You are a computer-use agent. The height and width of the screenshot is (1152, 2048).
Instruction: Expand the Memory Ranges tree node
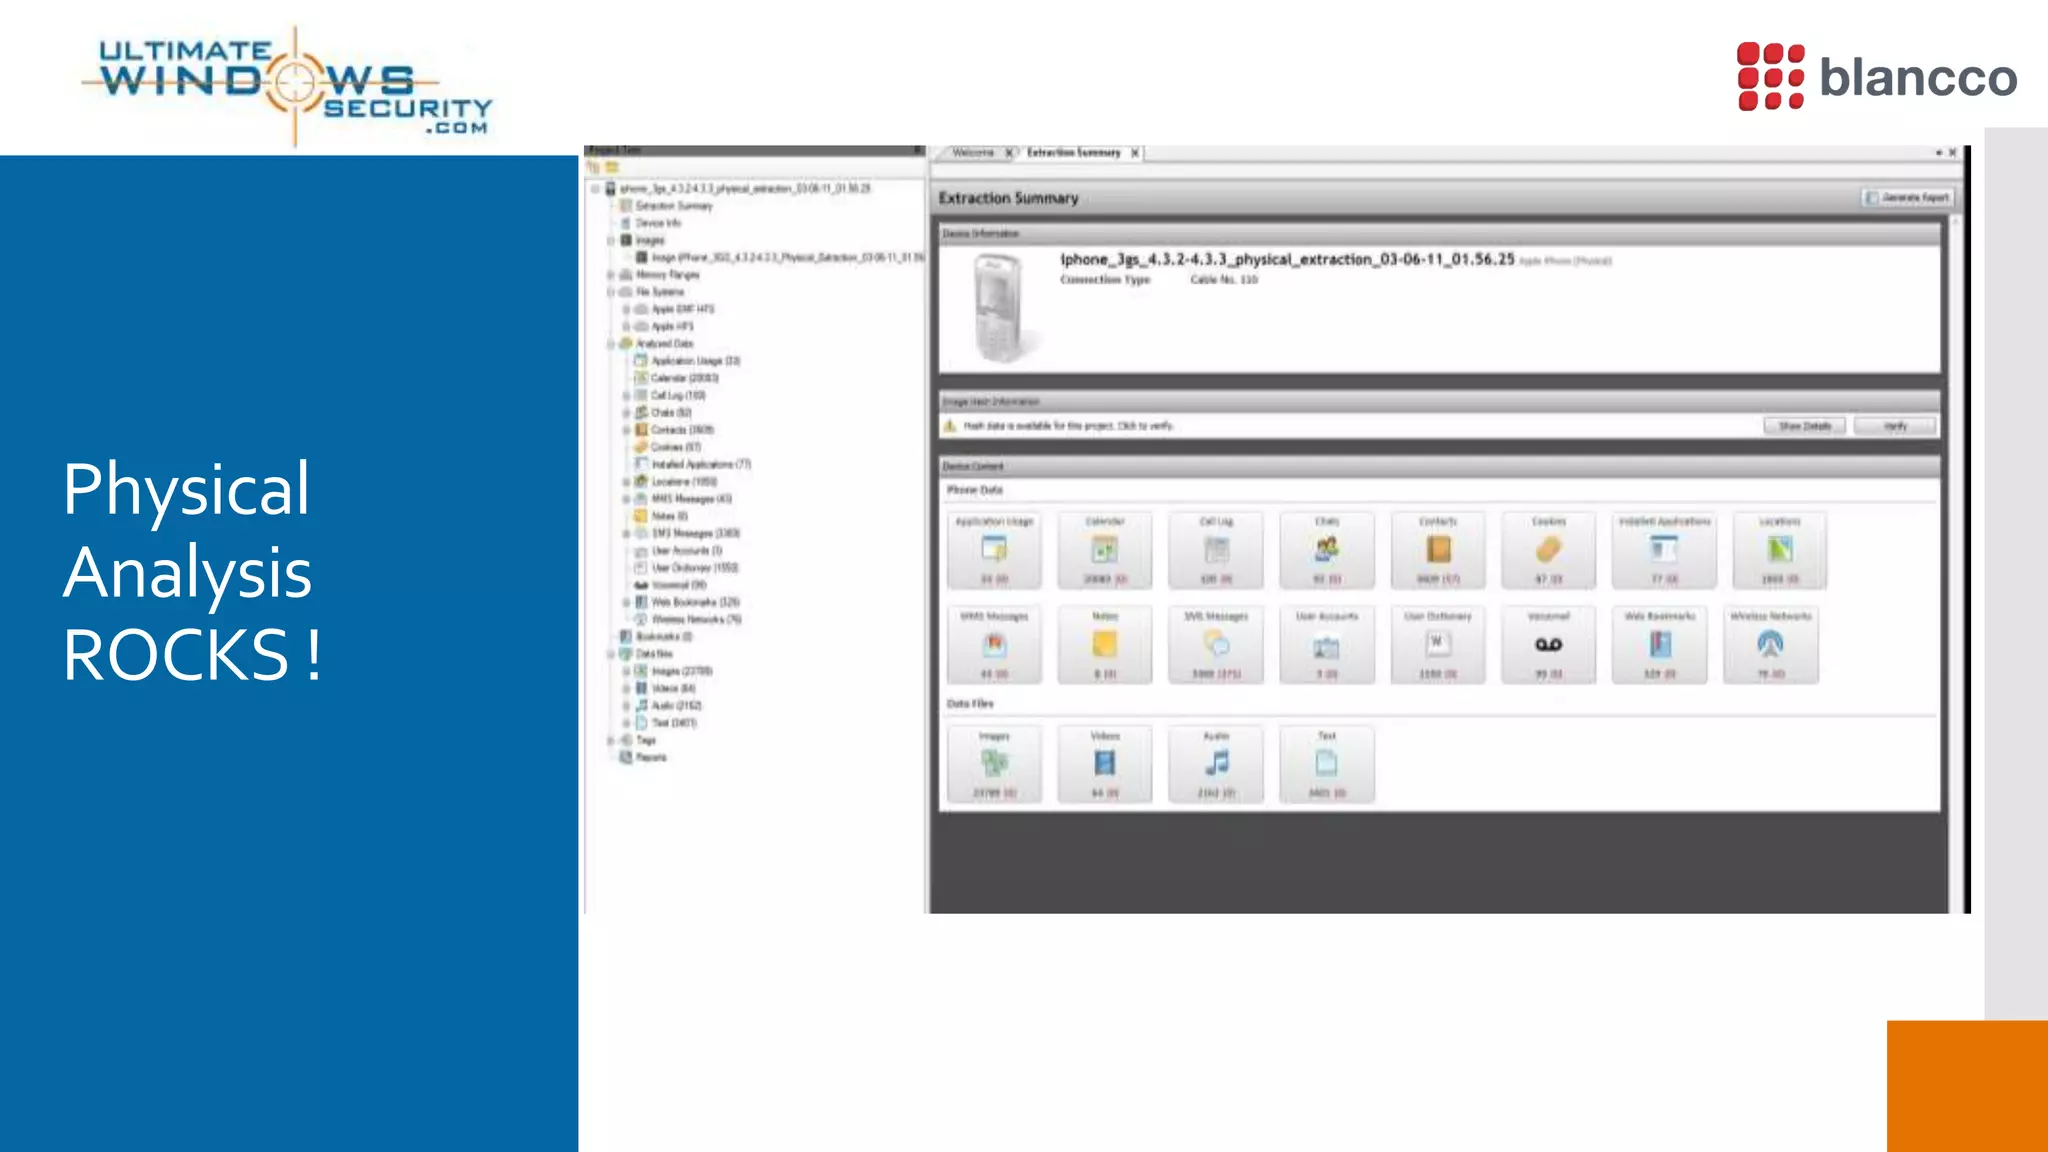tap(611, 274)
